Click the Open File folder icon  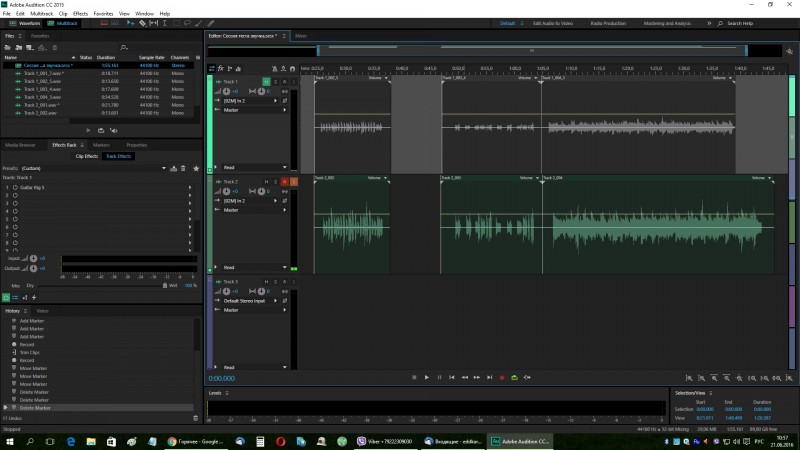pyautogui.click(x=8, y=47)
